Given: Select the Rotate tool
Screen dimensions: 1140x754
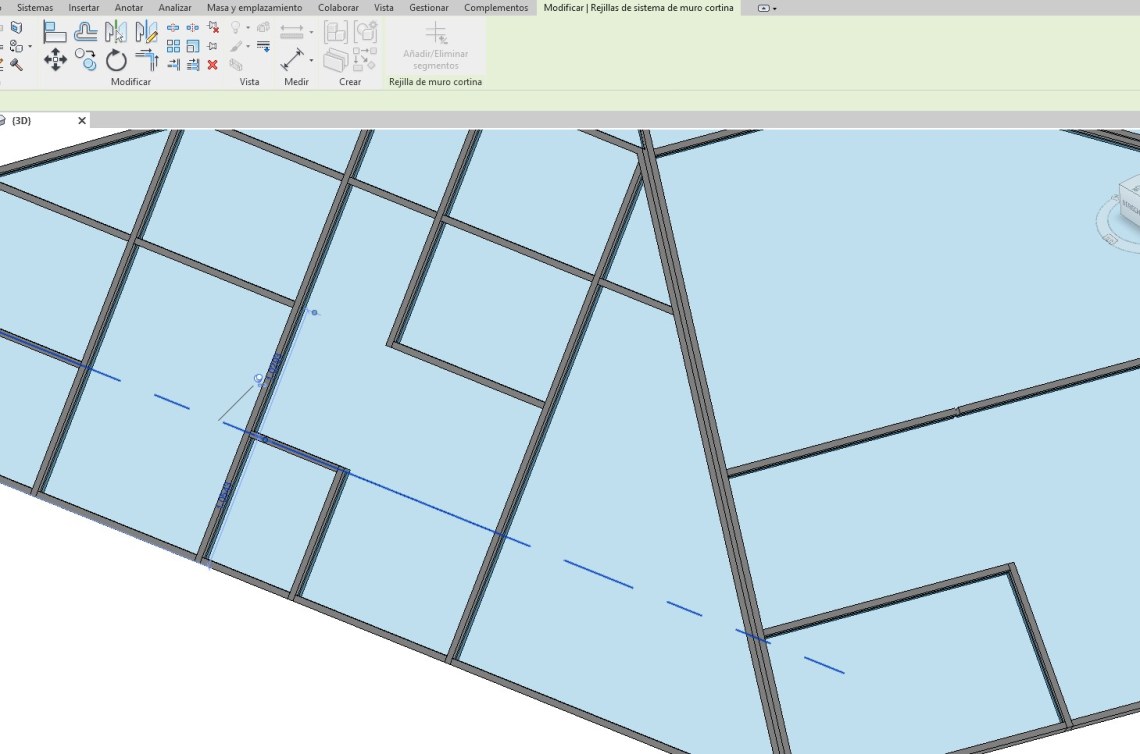Looking at the screenshot, I should tap(116, 61).
